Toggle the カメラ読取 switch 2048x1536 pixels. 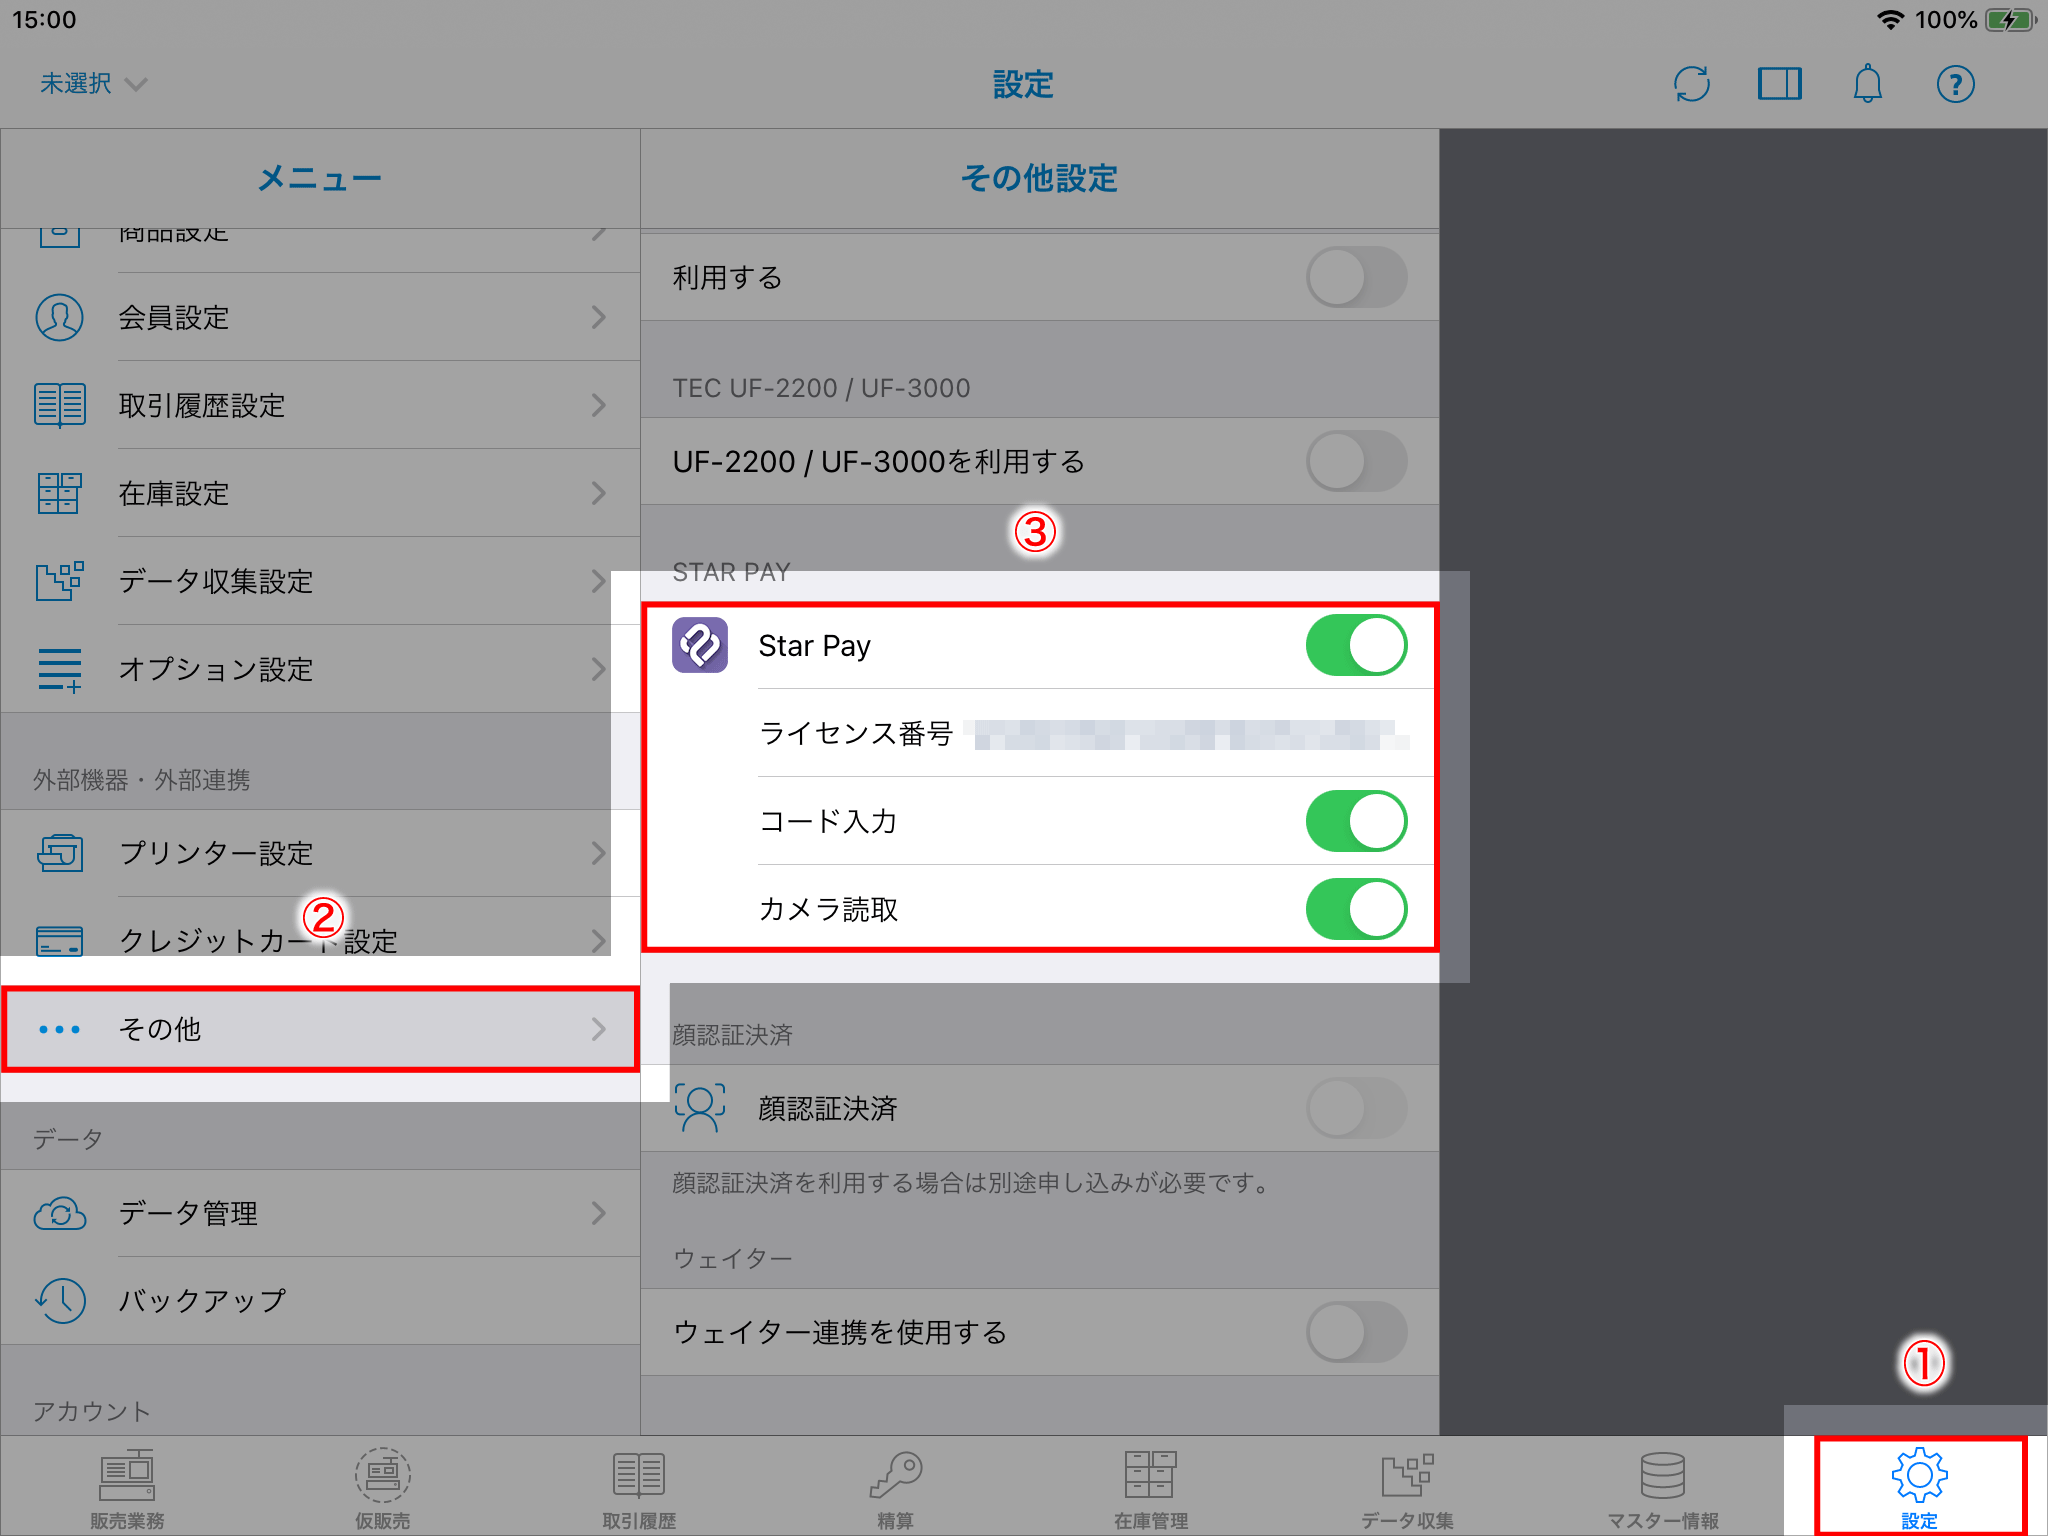pos(1355,909)
